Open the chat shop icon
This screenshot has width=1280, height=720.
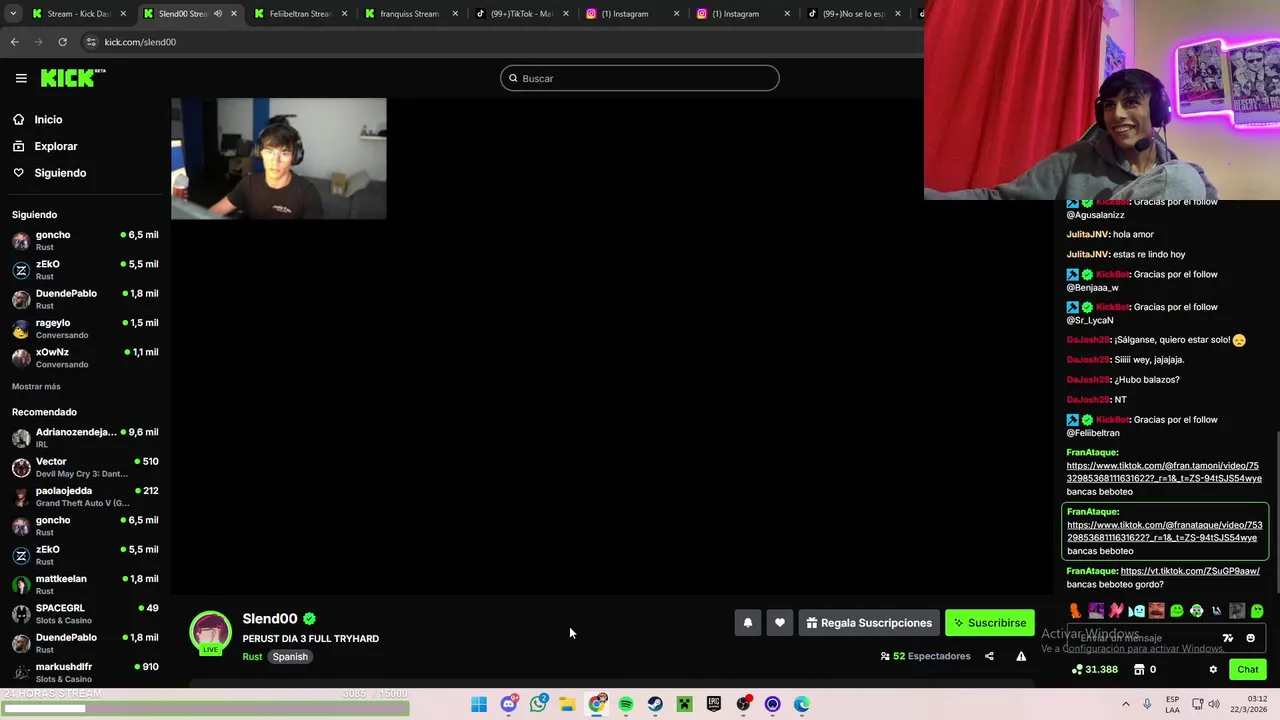1139,669
